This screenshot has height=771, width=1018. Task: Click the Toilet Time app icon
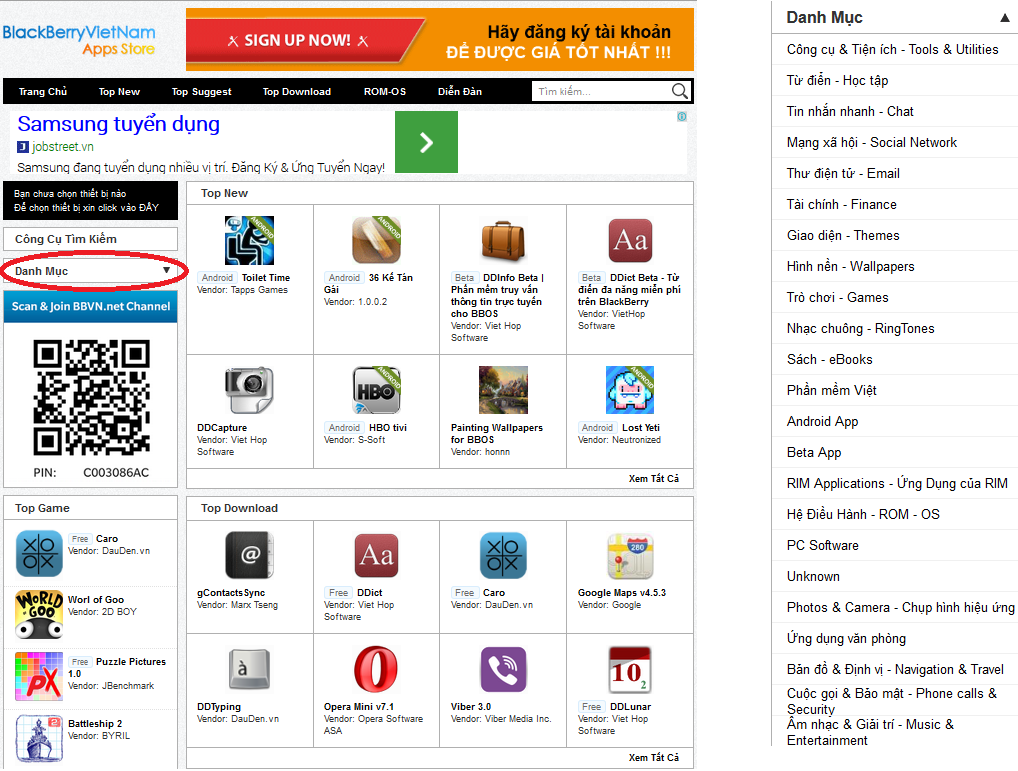[x=249, y=241]
